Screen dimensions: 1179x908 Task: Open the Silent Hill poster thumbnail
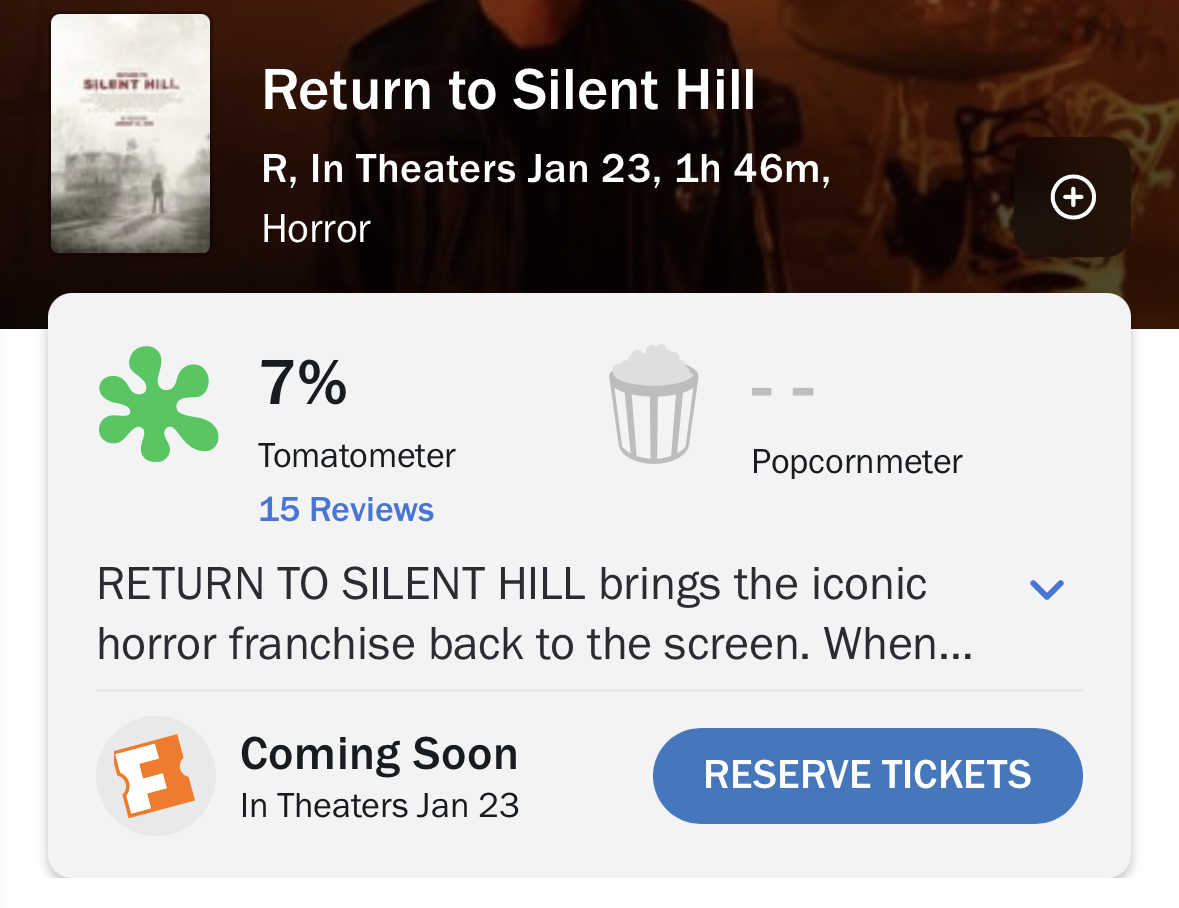[130, 134]
